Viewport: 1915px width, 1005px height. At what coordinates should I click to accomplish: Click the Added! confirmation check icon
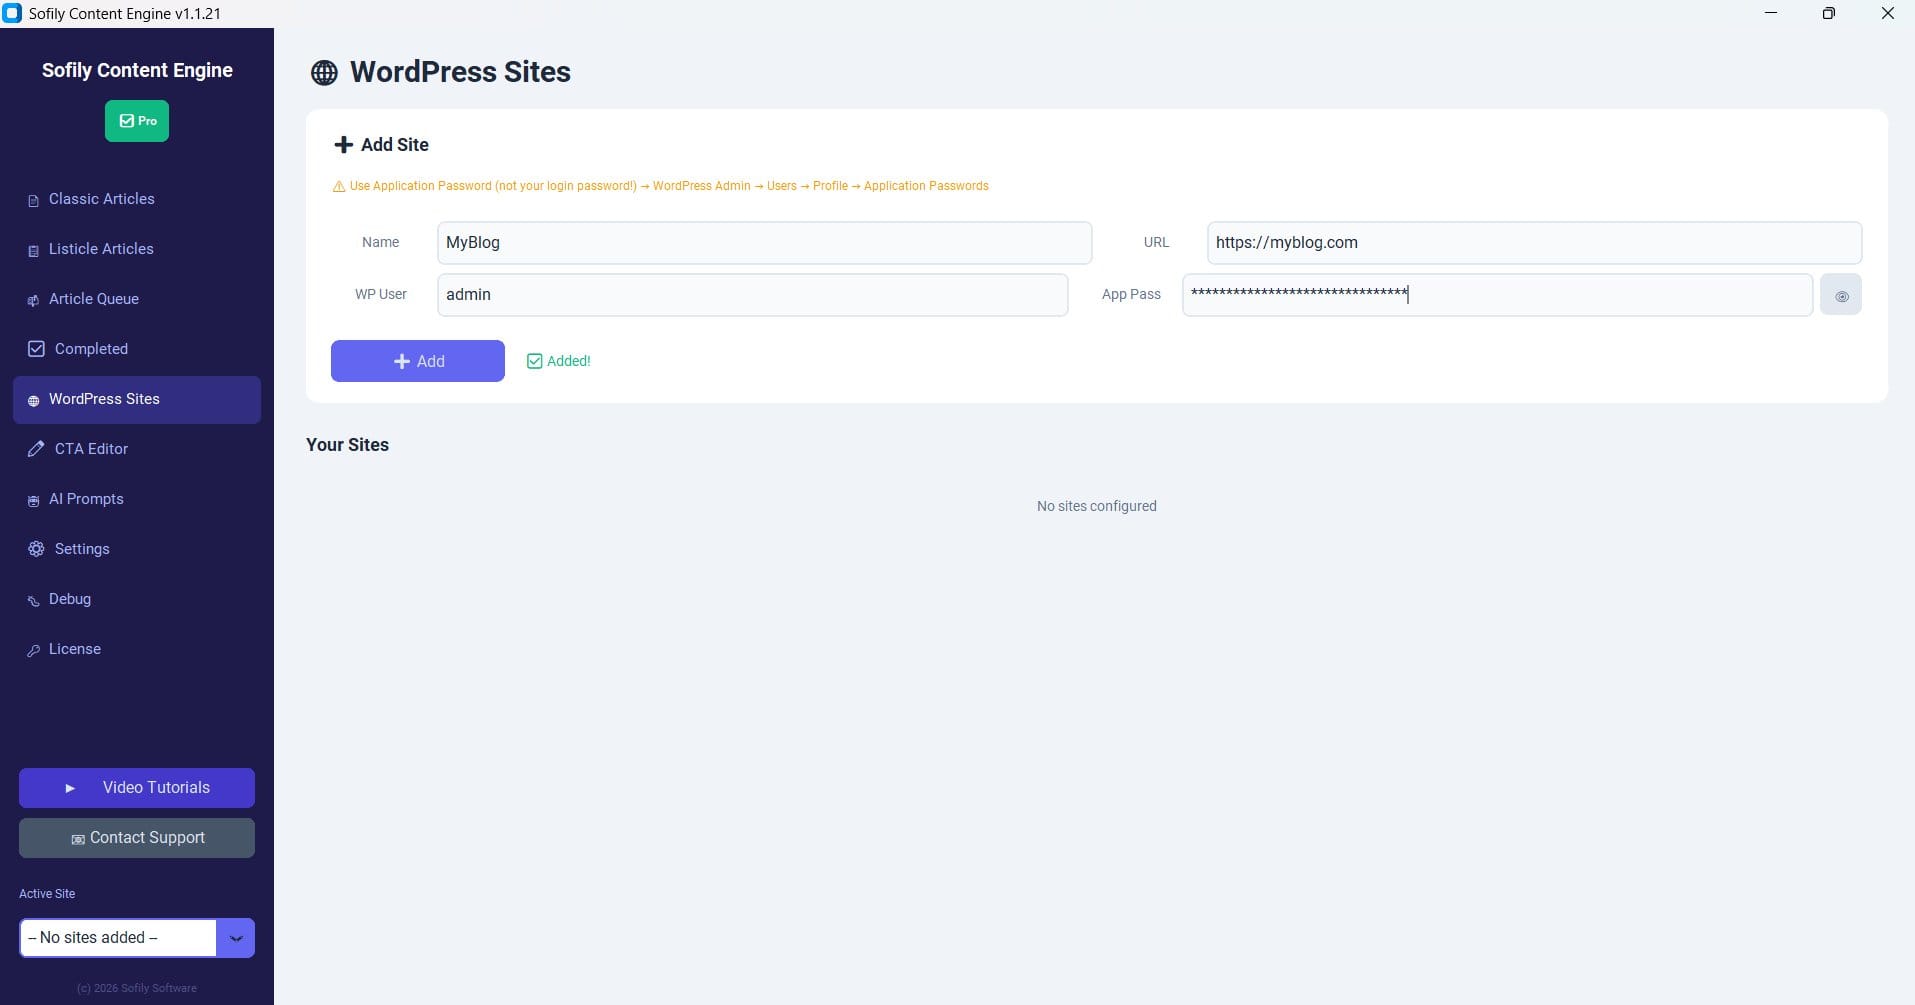534,361
